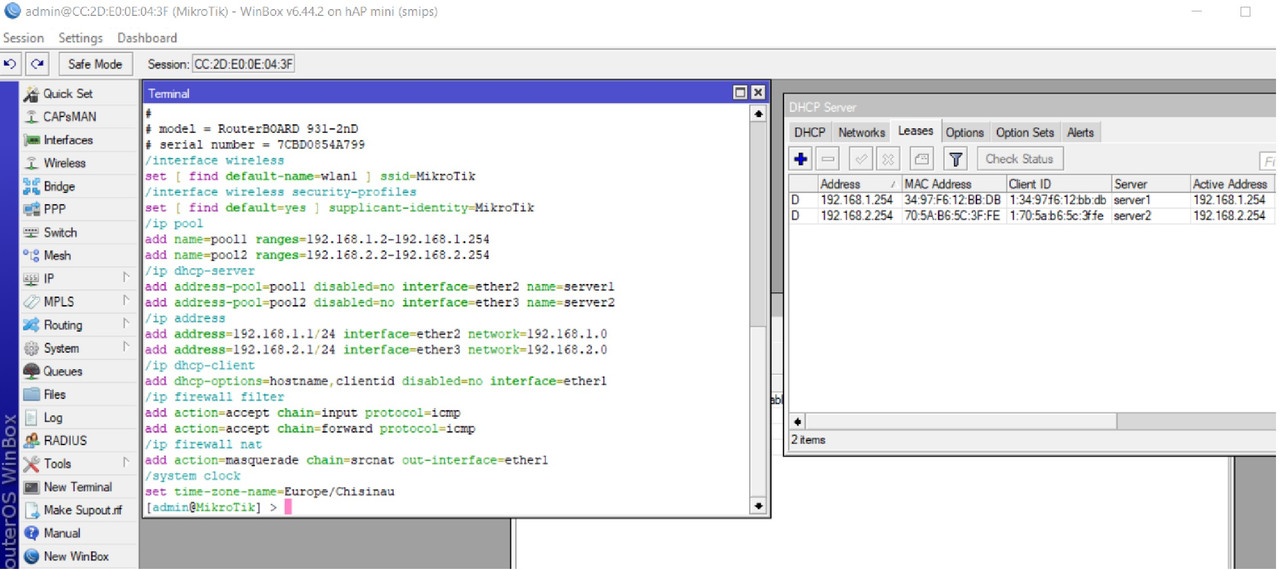Open Quick Set in sidebar
The height and width of the screenshot is (570, 1280).
[x=68, y=93]
